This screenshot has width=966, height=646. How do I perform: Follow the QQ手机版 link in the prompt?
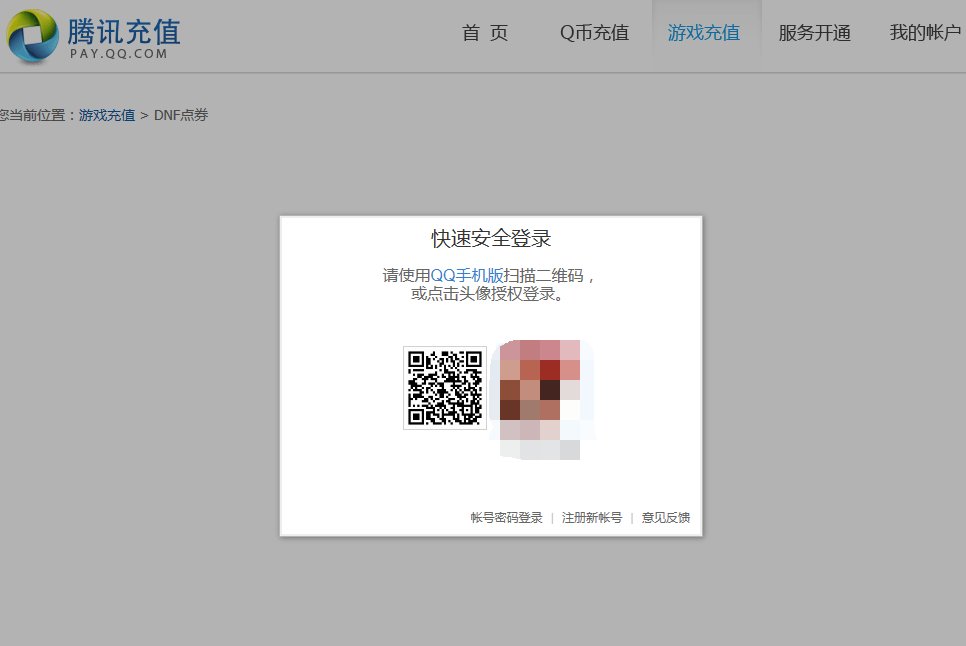[467, 278]
